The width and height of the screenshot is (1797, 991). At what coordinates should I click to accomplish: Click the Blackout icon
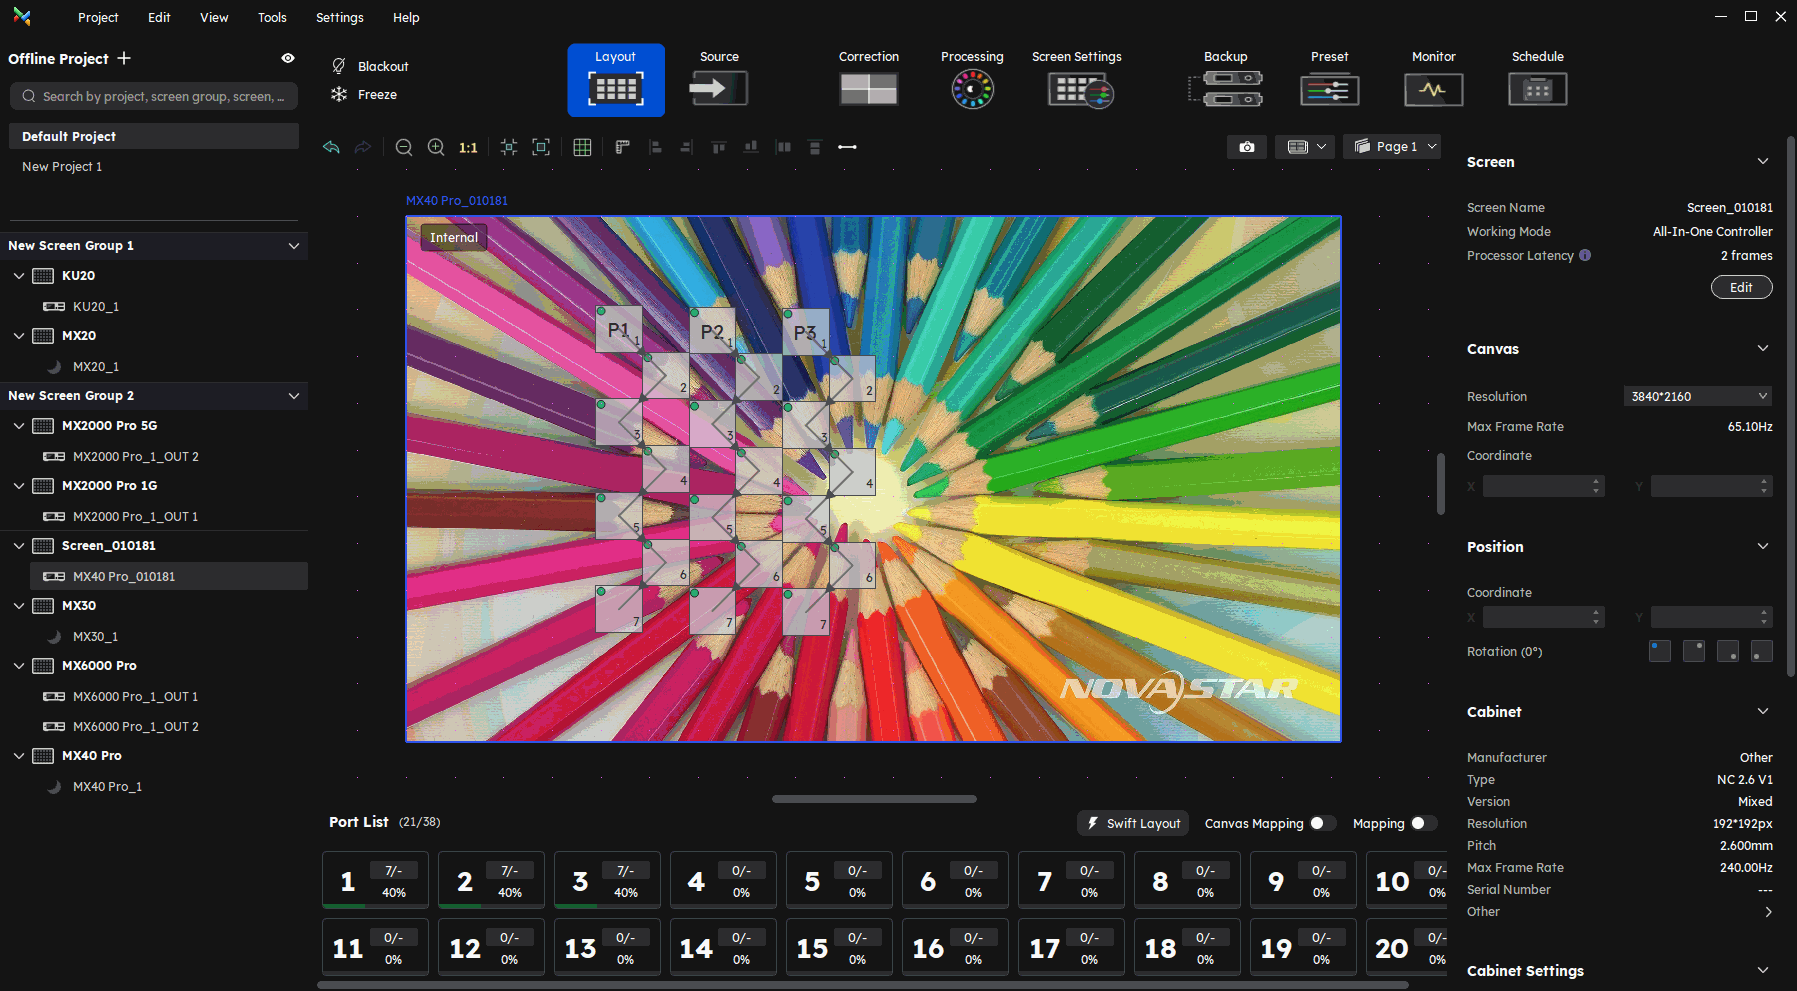pyautogui.click(x=339, y=66)
